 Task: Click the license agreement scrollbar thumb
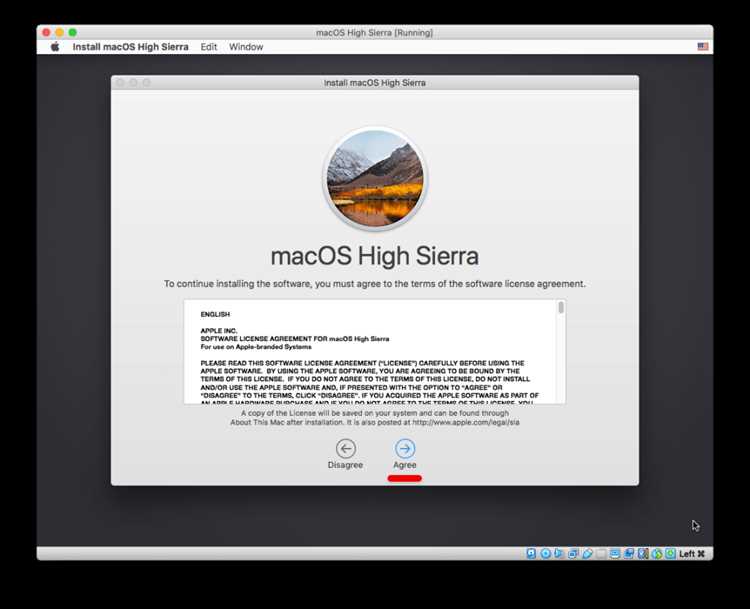pos(561,307)
